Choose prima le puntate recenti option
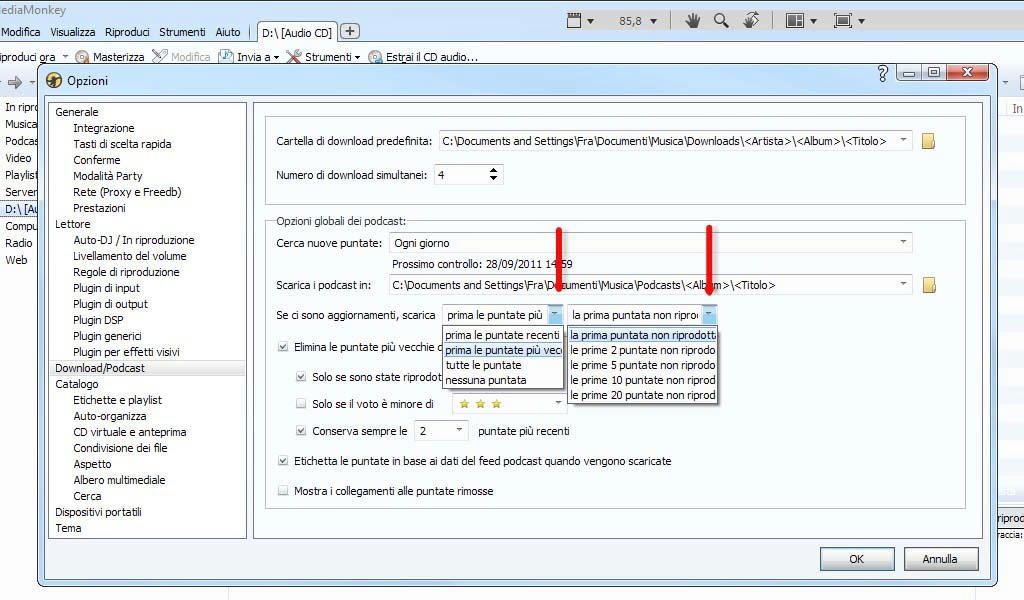 click(502, 335)
